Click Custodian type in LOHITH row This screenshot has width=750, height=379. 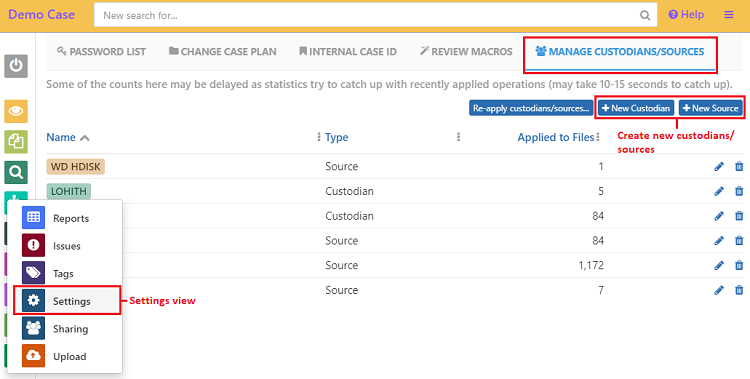click(349, 191)
